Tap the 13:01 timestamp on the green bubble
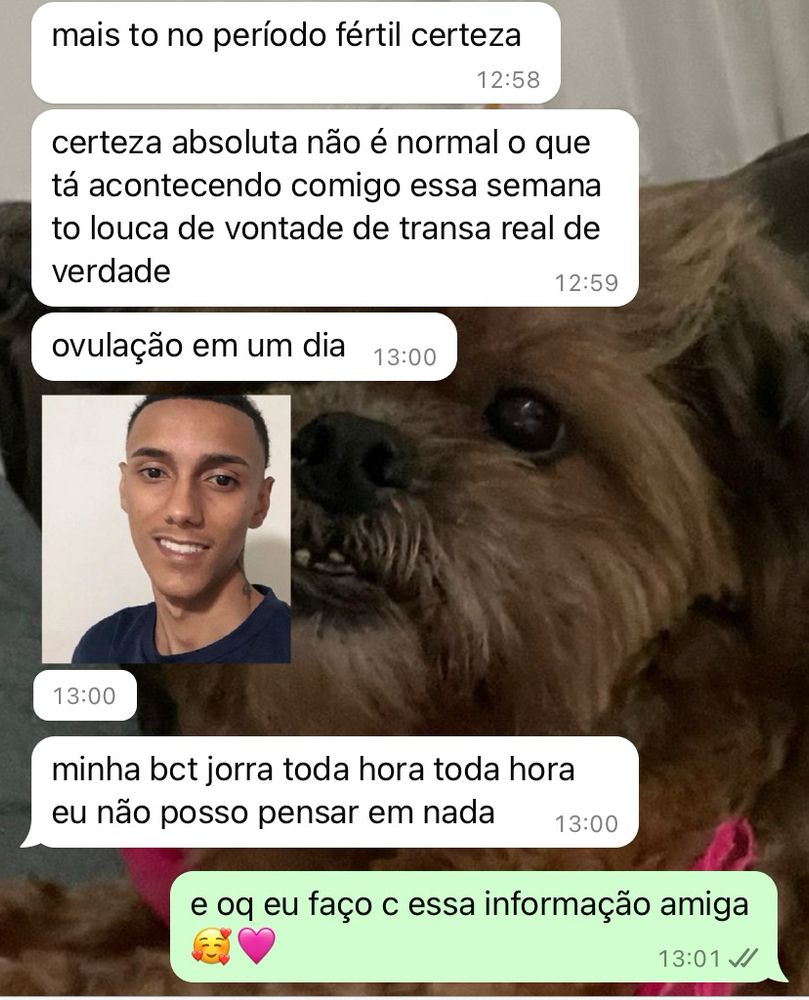Image resolution: width=809 pixels, height=1000 pixels. pyautogui.click(x=689, y=959)
